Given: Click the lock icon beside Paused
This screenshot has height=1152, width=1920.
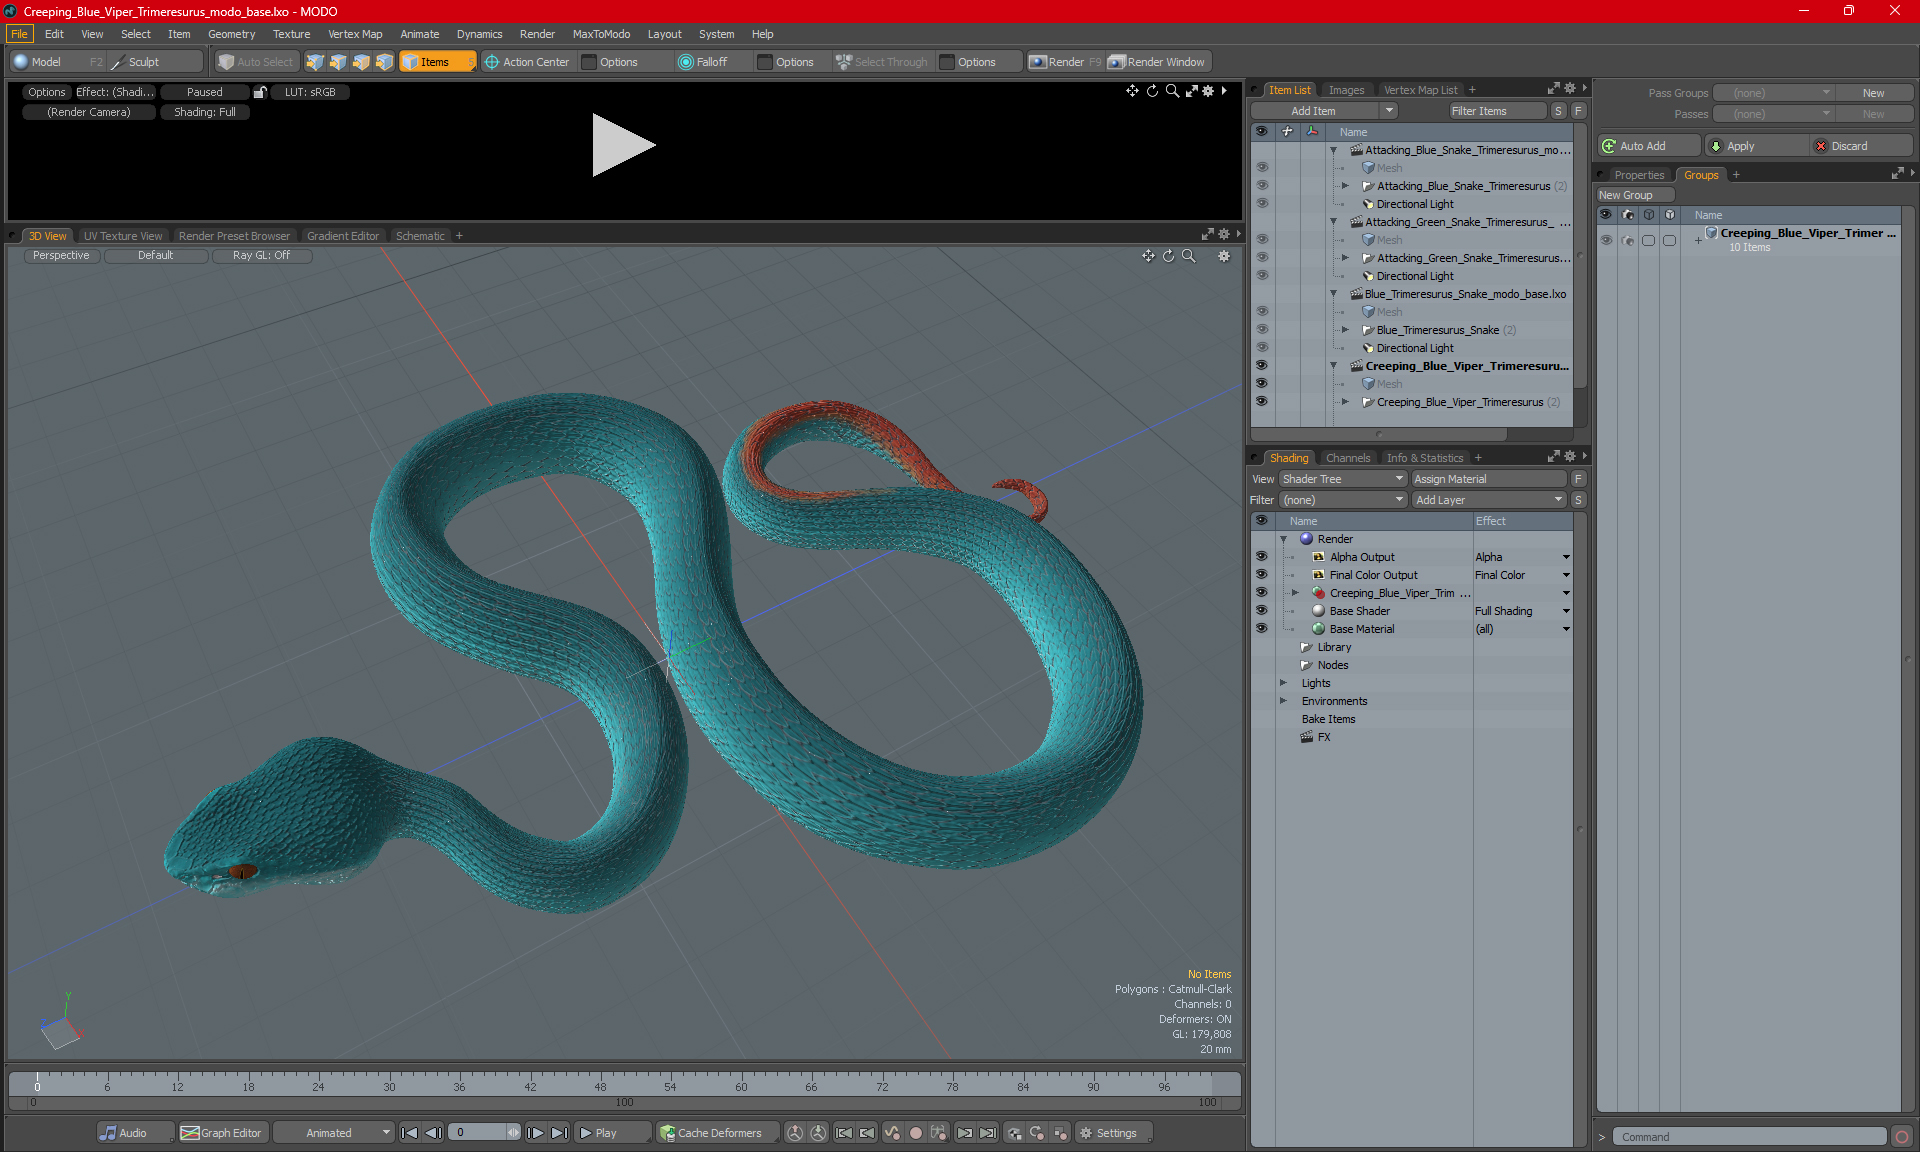Looking at the screenshot, I should click(260, 92).
